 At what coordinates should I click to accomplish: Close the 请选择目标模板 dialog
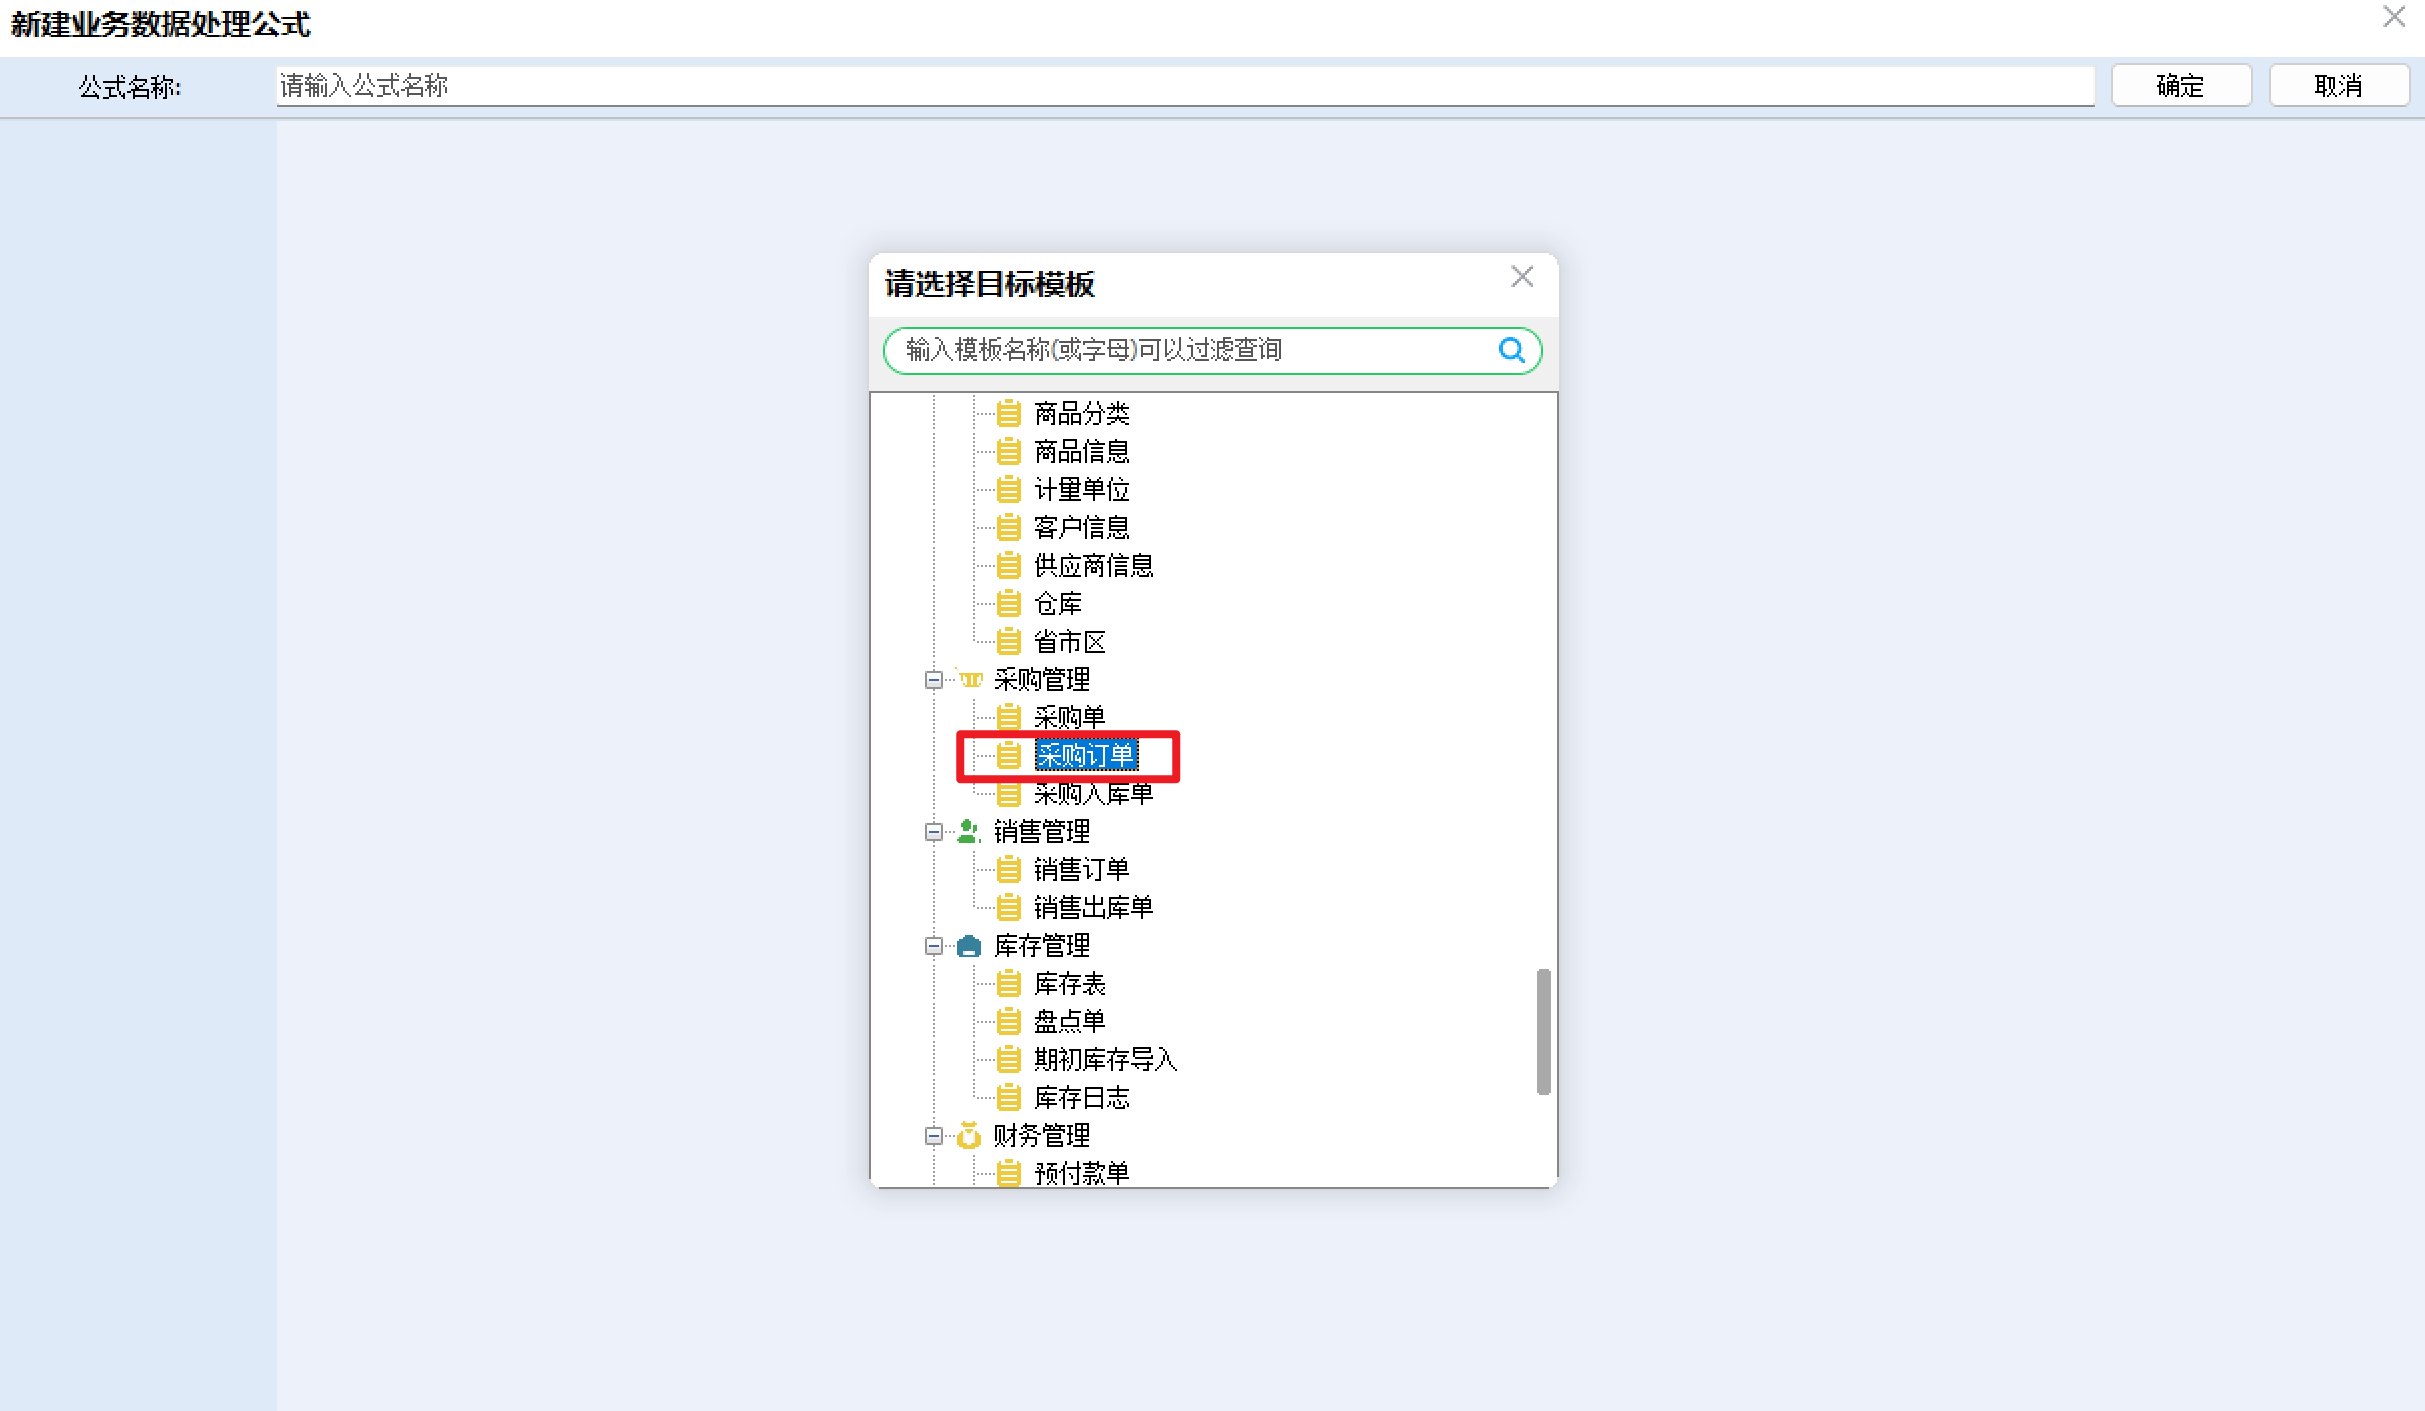coord(1522,277)
